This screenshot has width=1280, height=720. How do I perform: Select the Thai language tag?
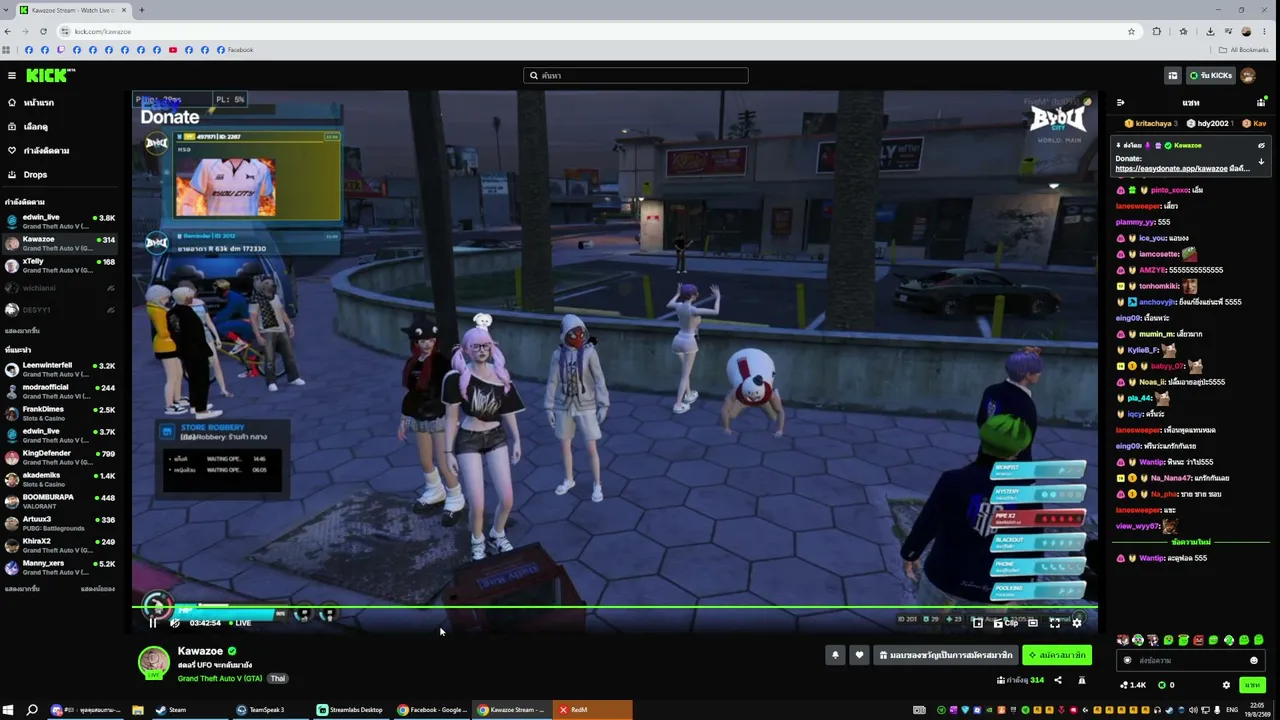[x=277, y=678]
